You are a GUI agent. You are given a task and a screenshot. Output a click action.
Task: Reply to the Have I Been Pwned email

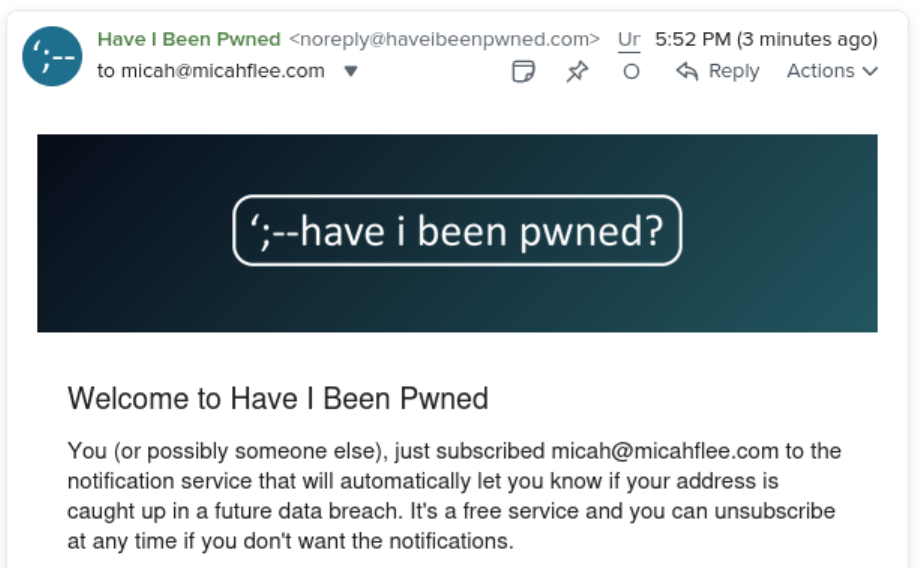pyautogui.click(x=718, y=71)
